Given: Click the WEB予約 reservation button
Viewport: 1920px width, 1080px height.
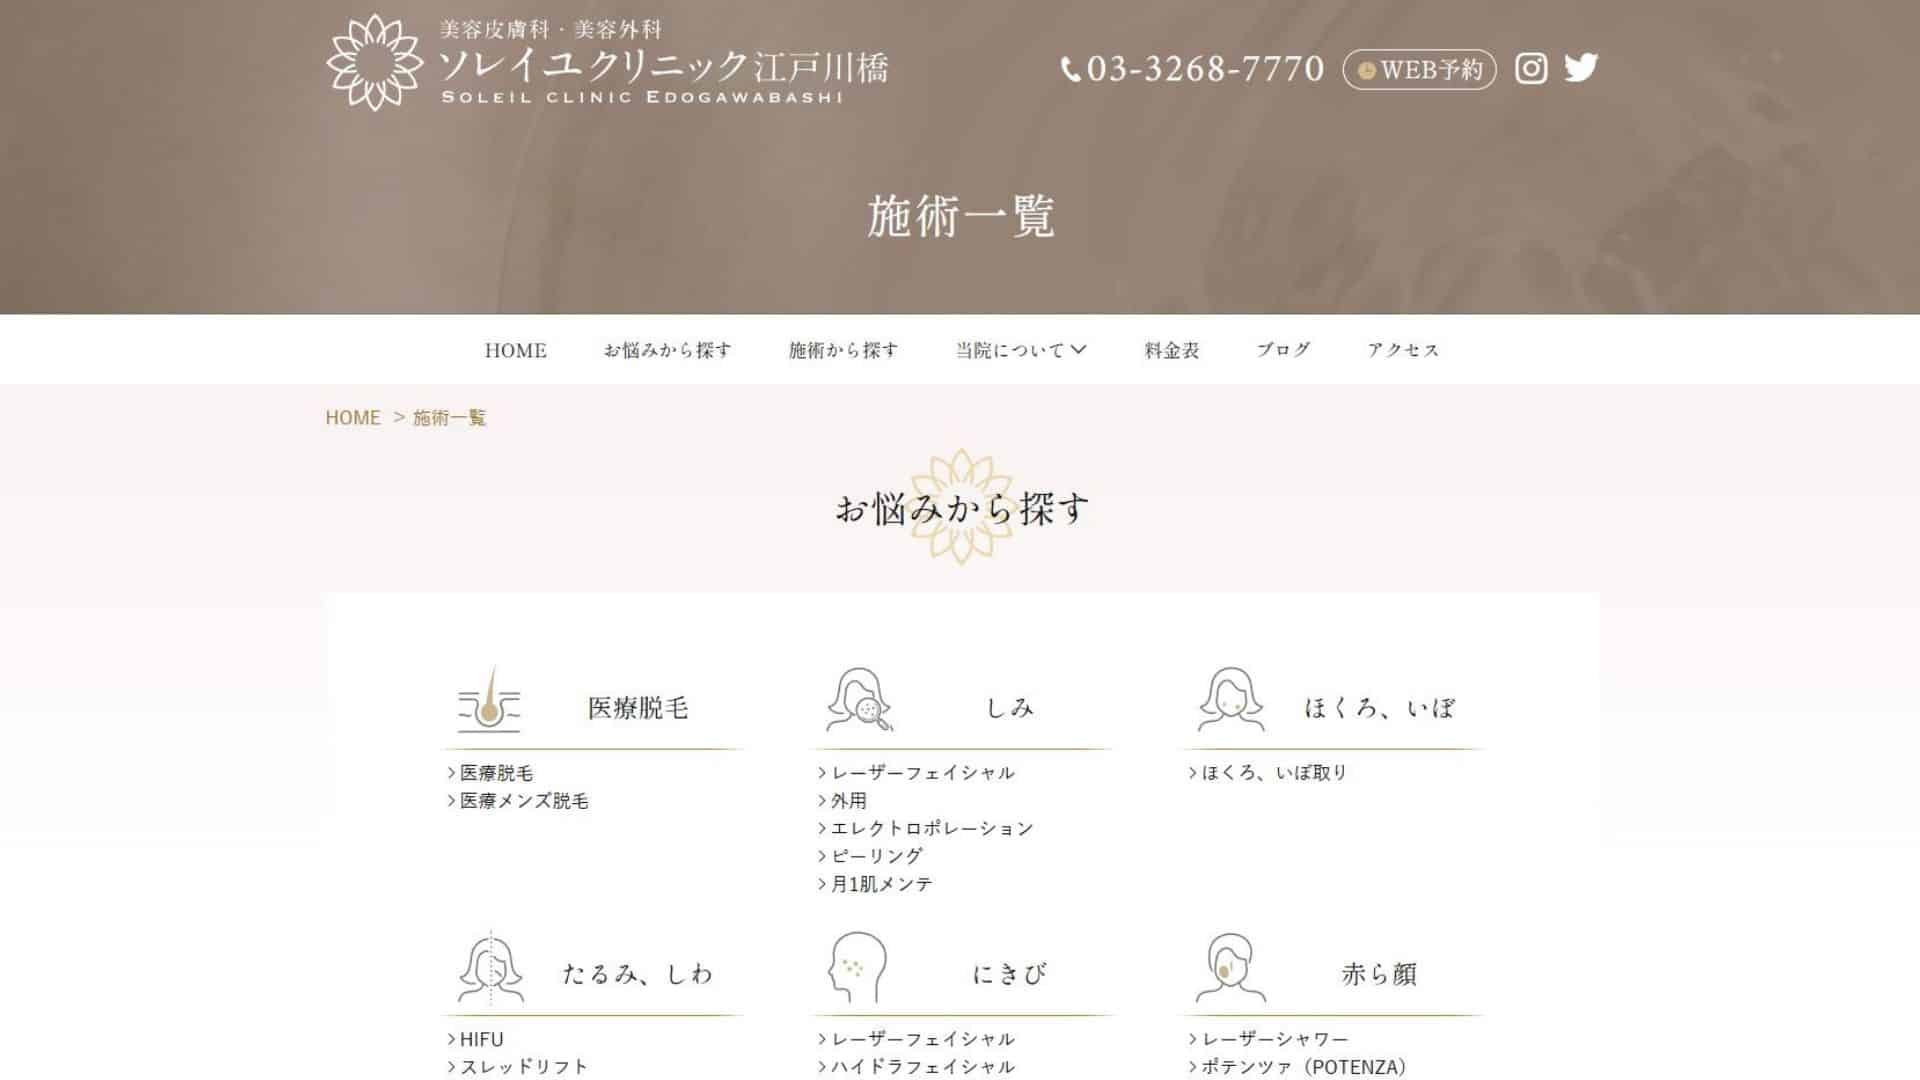Looking at the screenshot, I should [x=1418, y=69].
